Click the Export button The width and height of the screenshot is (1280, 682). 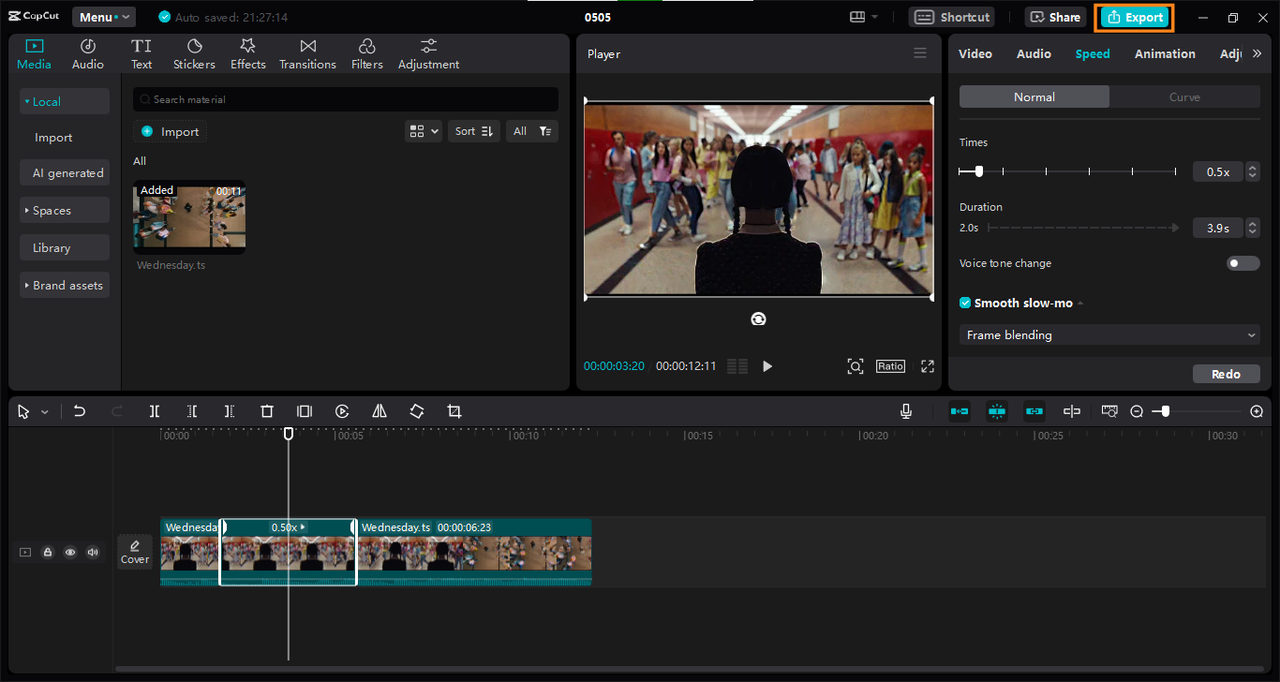[x=1135, y=17]
